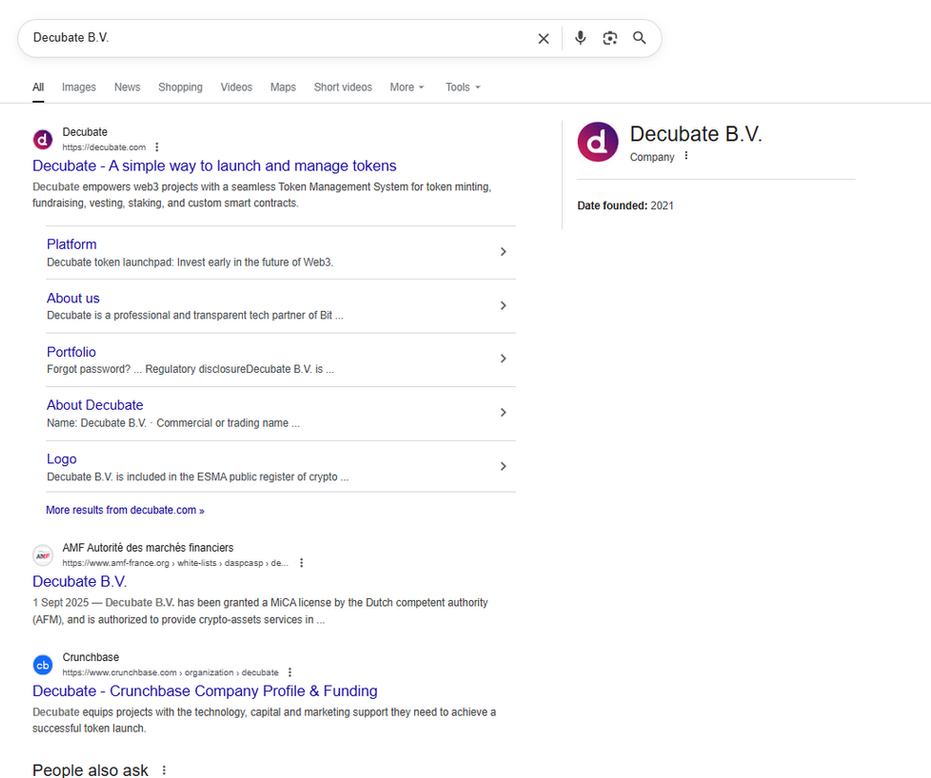
Task: Click 'AMF Autorité des marchés financiers' site name
Action: (x=148, y=548)
